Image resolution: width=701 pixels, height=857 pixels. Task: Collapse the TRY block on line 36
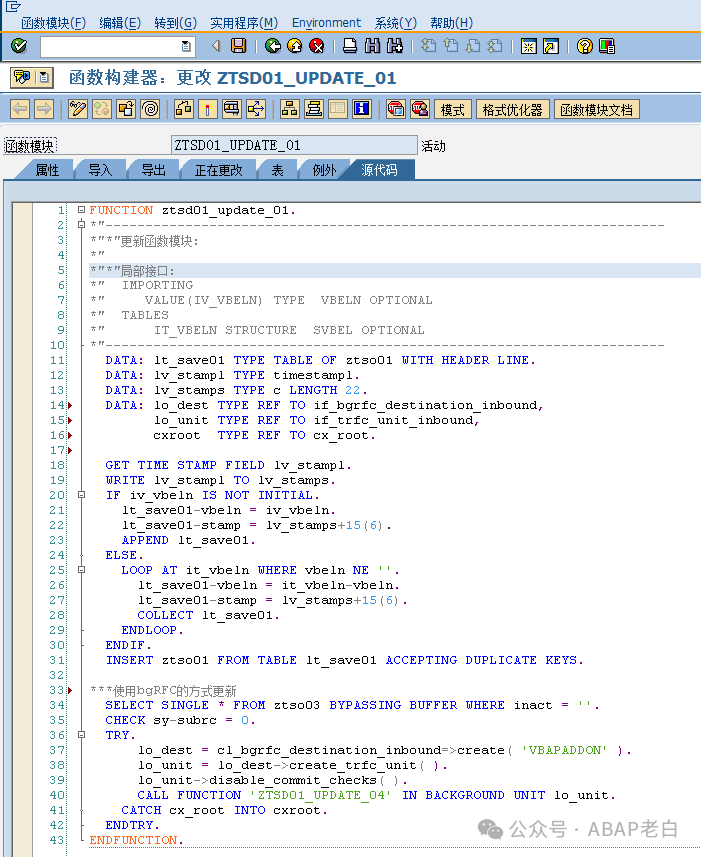click(81, 735)
